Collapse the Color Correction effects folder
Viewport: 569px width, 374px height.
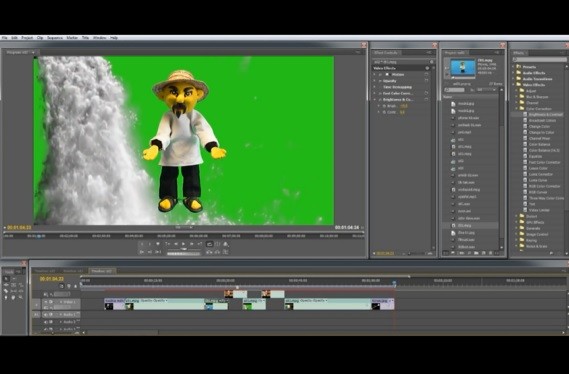point(517,108)
